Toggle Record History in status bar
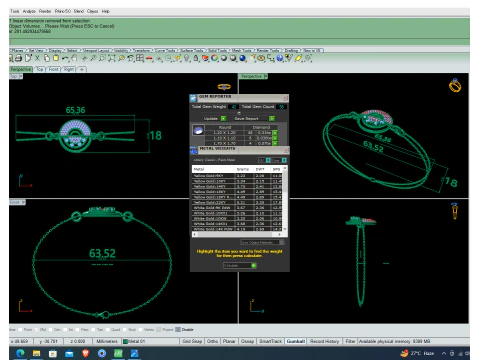The image size is (480, 360). click(324, 341)
